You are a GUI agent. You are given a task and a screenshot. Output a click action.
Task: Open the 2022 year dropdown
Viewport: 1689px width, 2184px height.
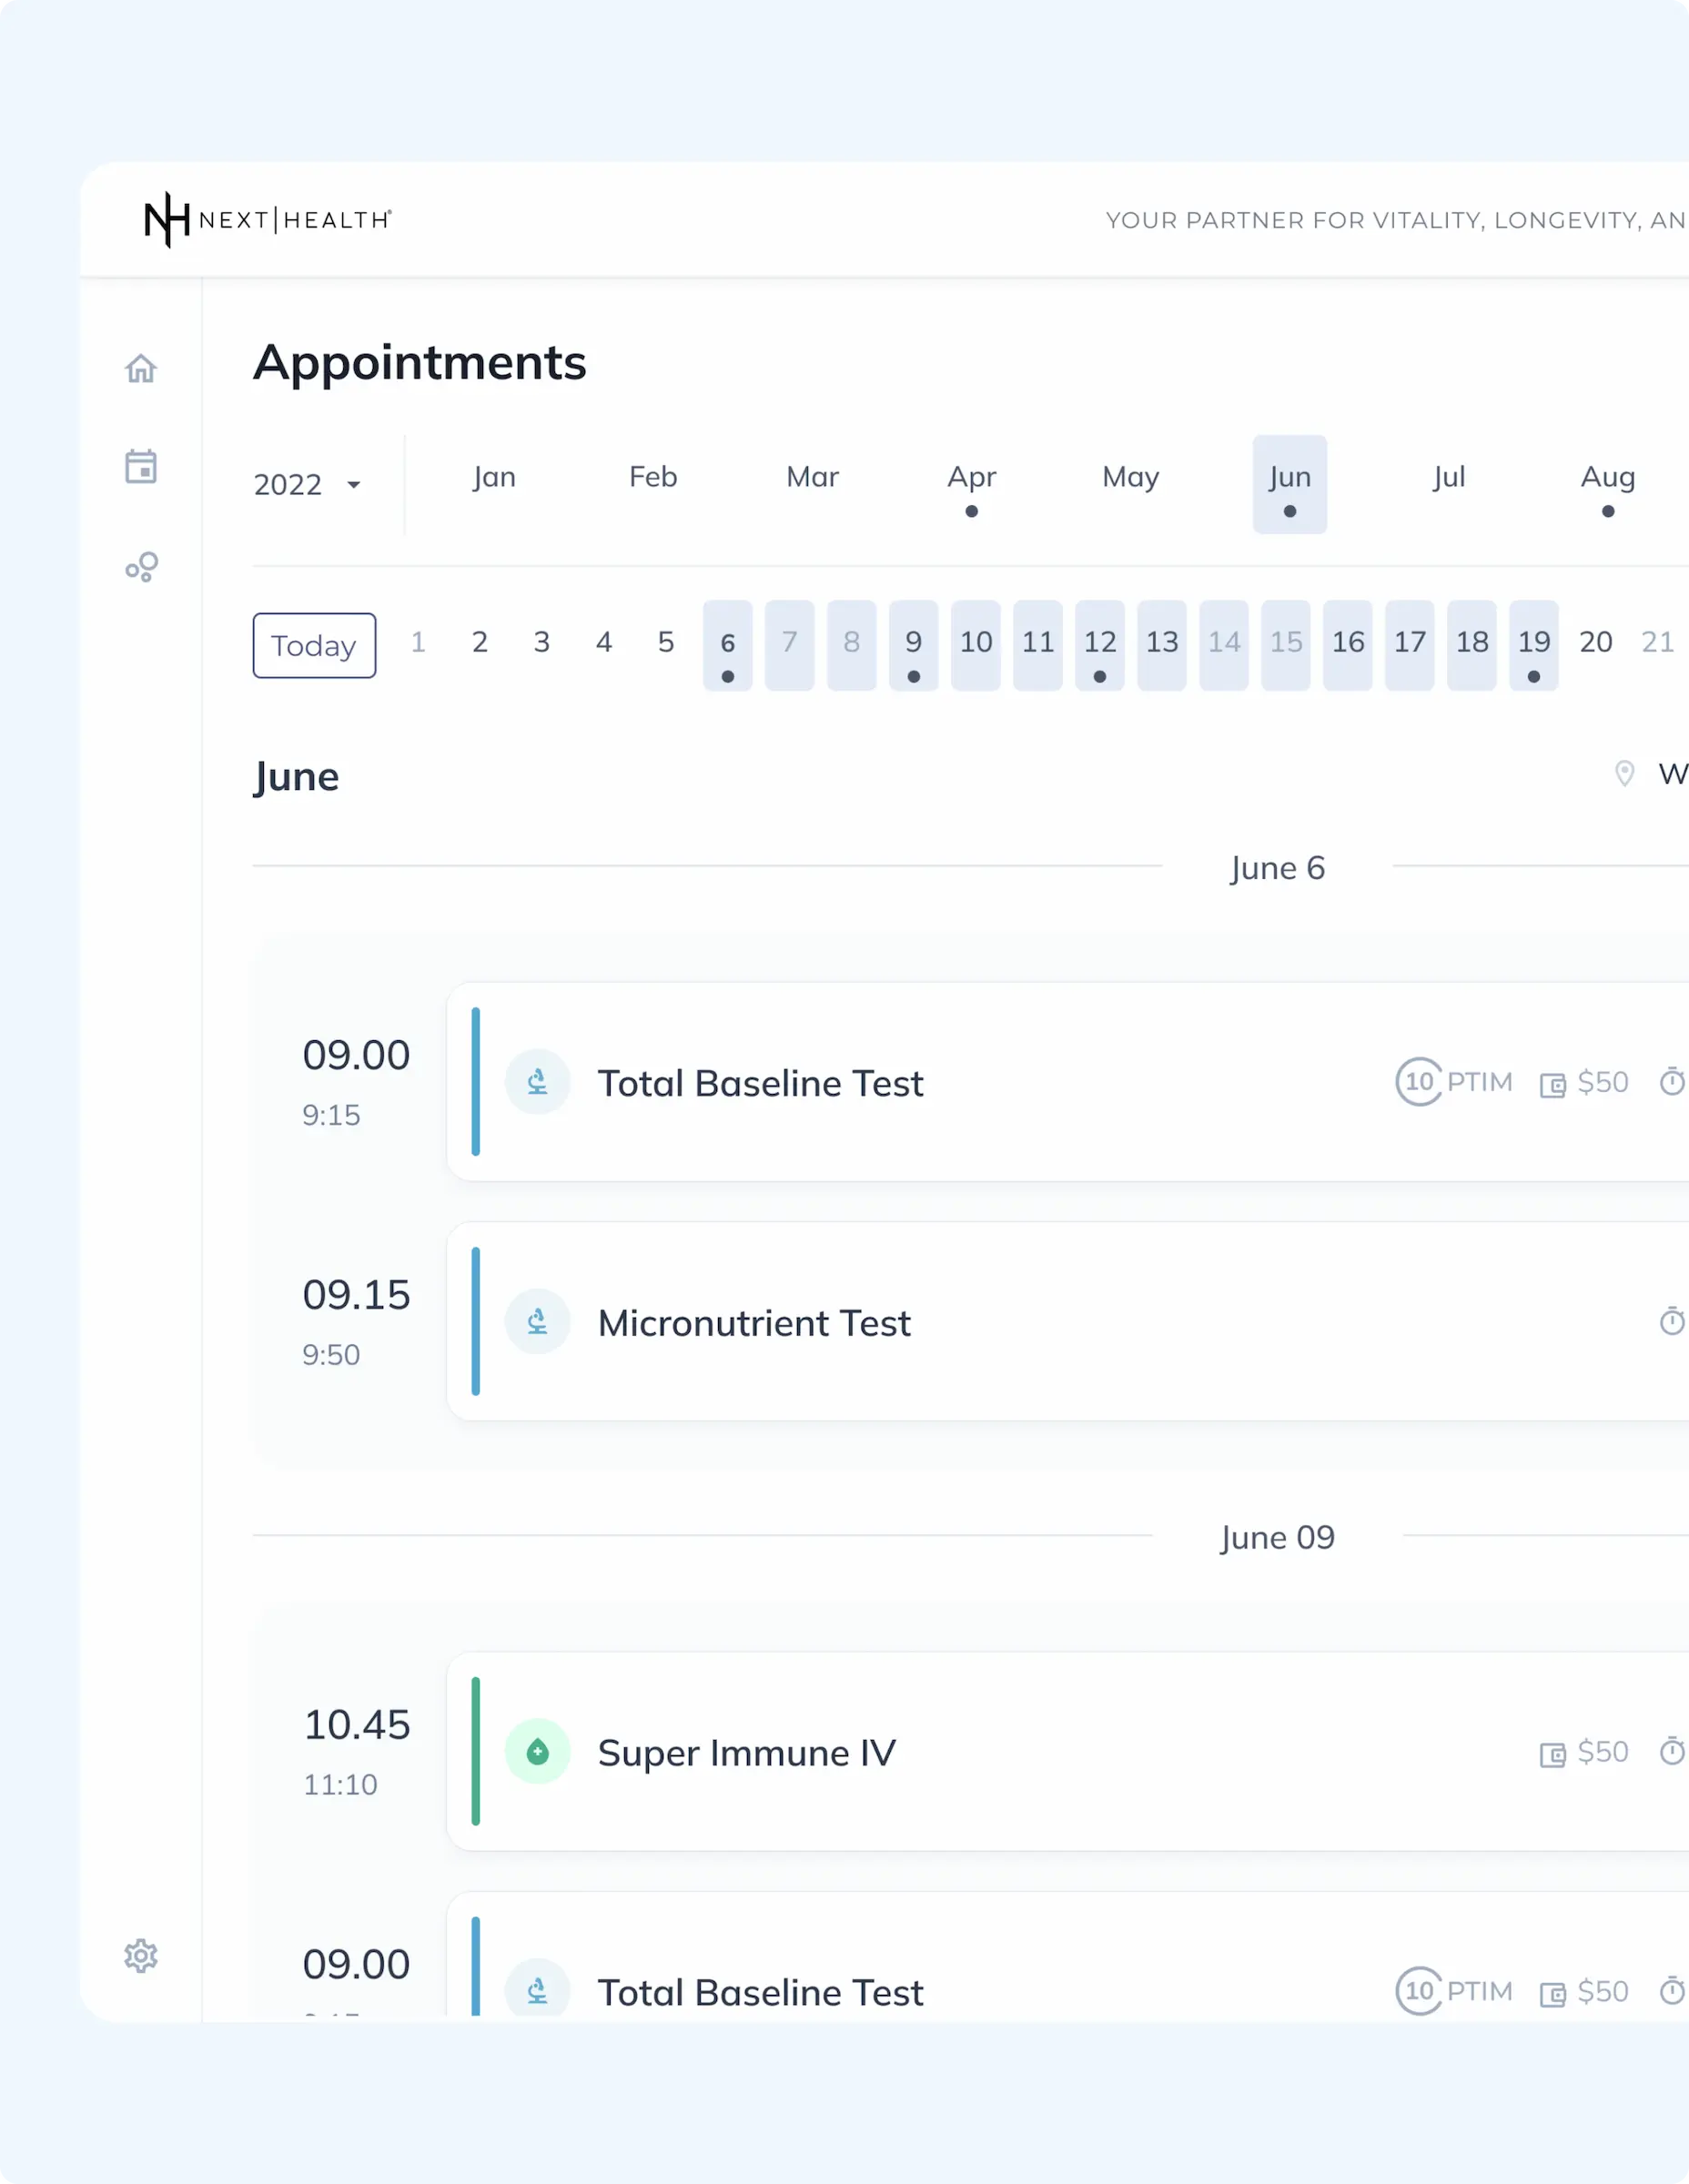click(307, 485)
